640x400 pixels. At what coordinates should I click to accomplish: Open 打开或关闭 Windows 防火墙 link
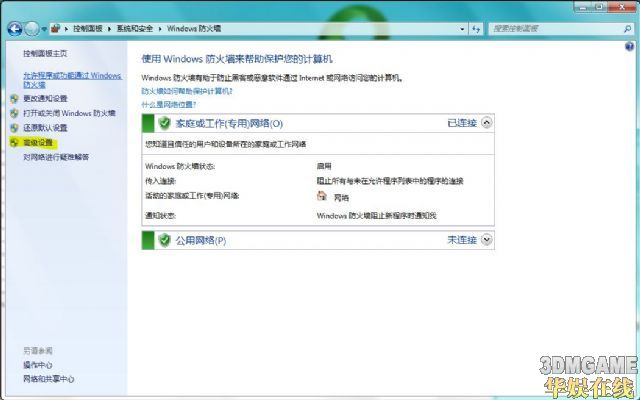point(69,113)
